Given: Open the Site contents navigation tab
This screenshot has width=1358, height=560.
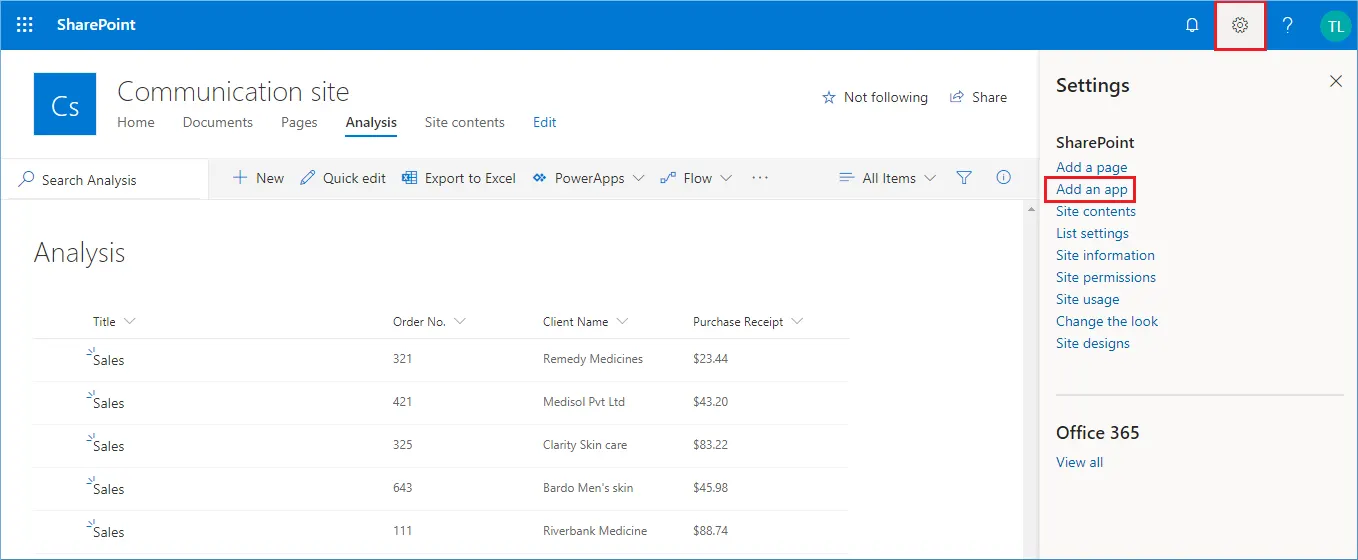Looking at the screenshot, I should coord(465,122).
